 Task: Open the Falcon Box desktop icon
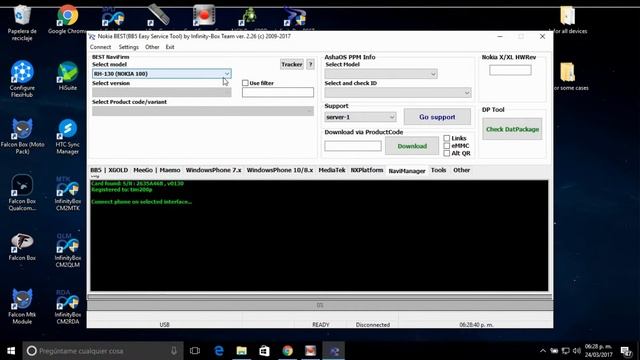coord(22,247)
